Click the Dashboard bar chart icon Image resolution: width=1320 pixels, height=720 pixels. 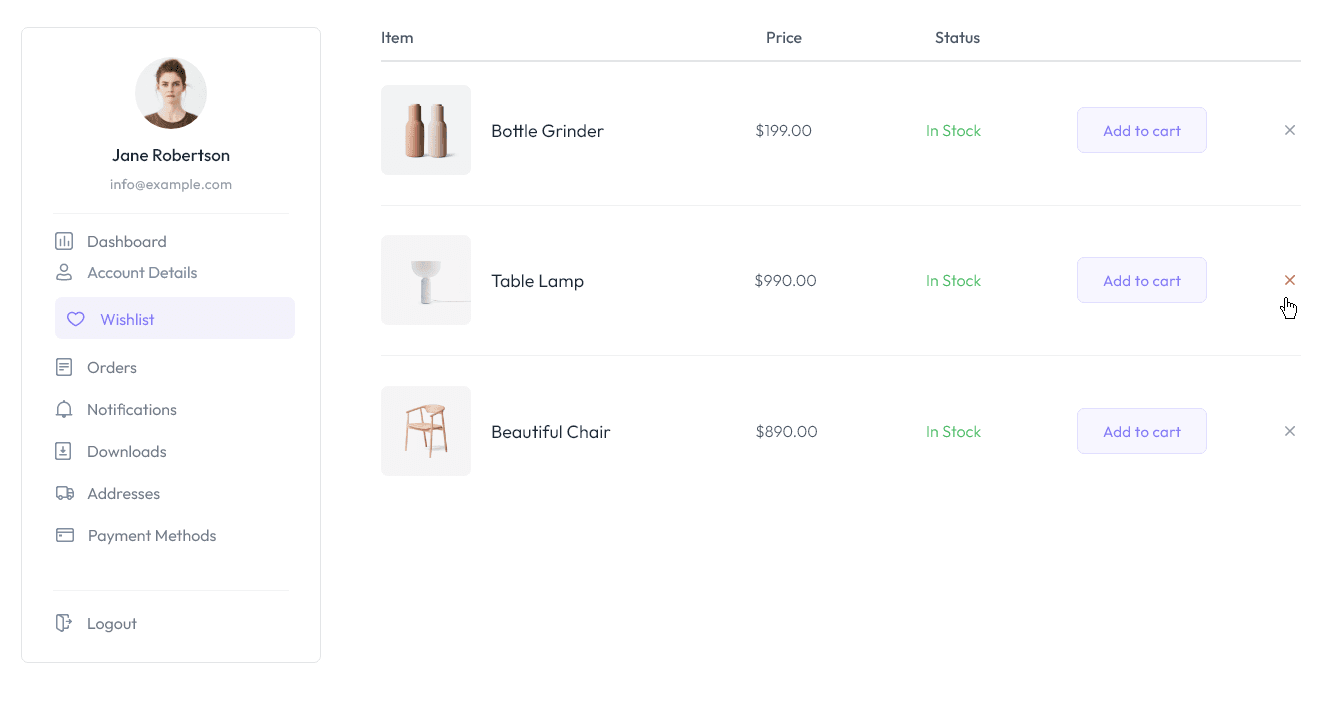pos(64,241)
